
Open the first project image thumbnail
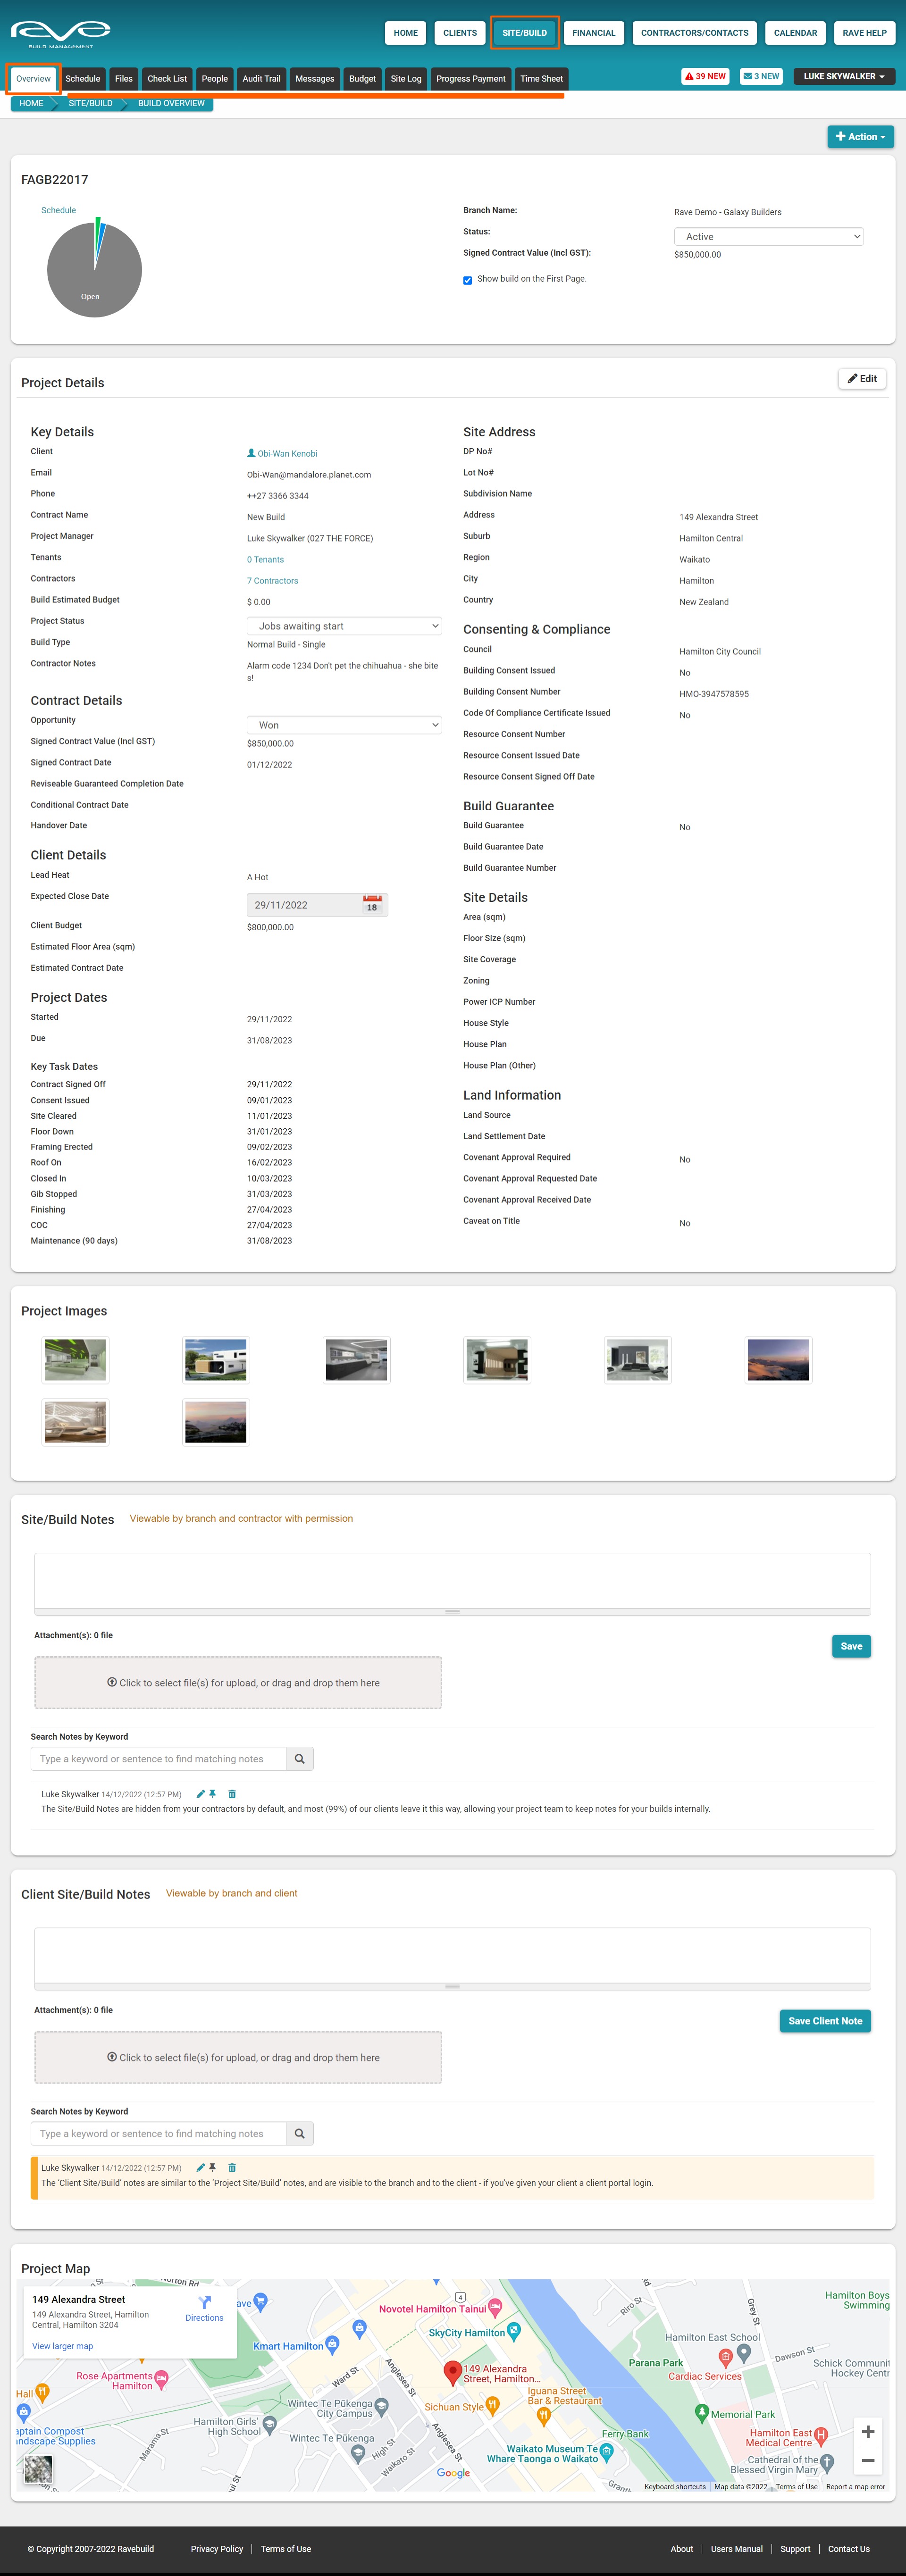click(x=75, y=1360)
